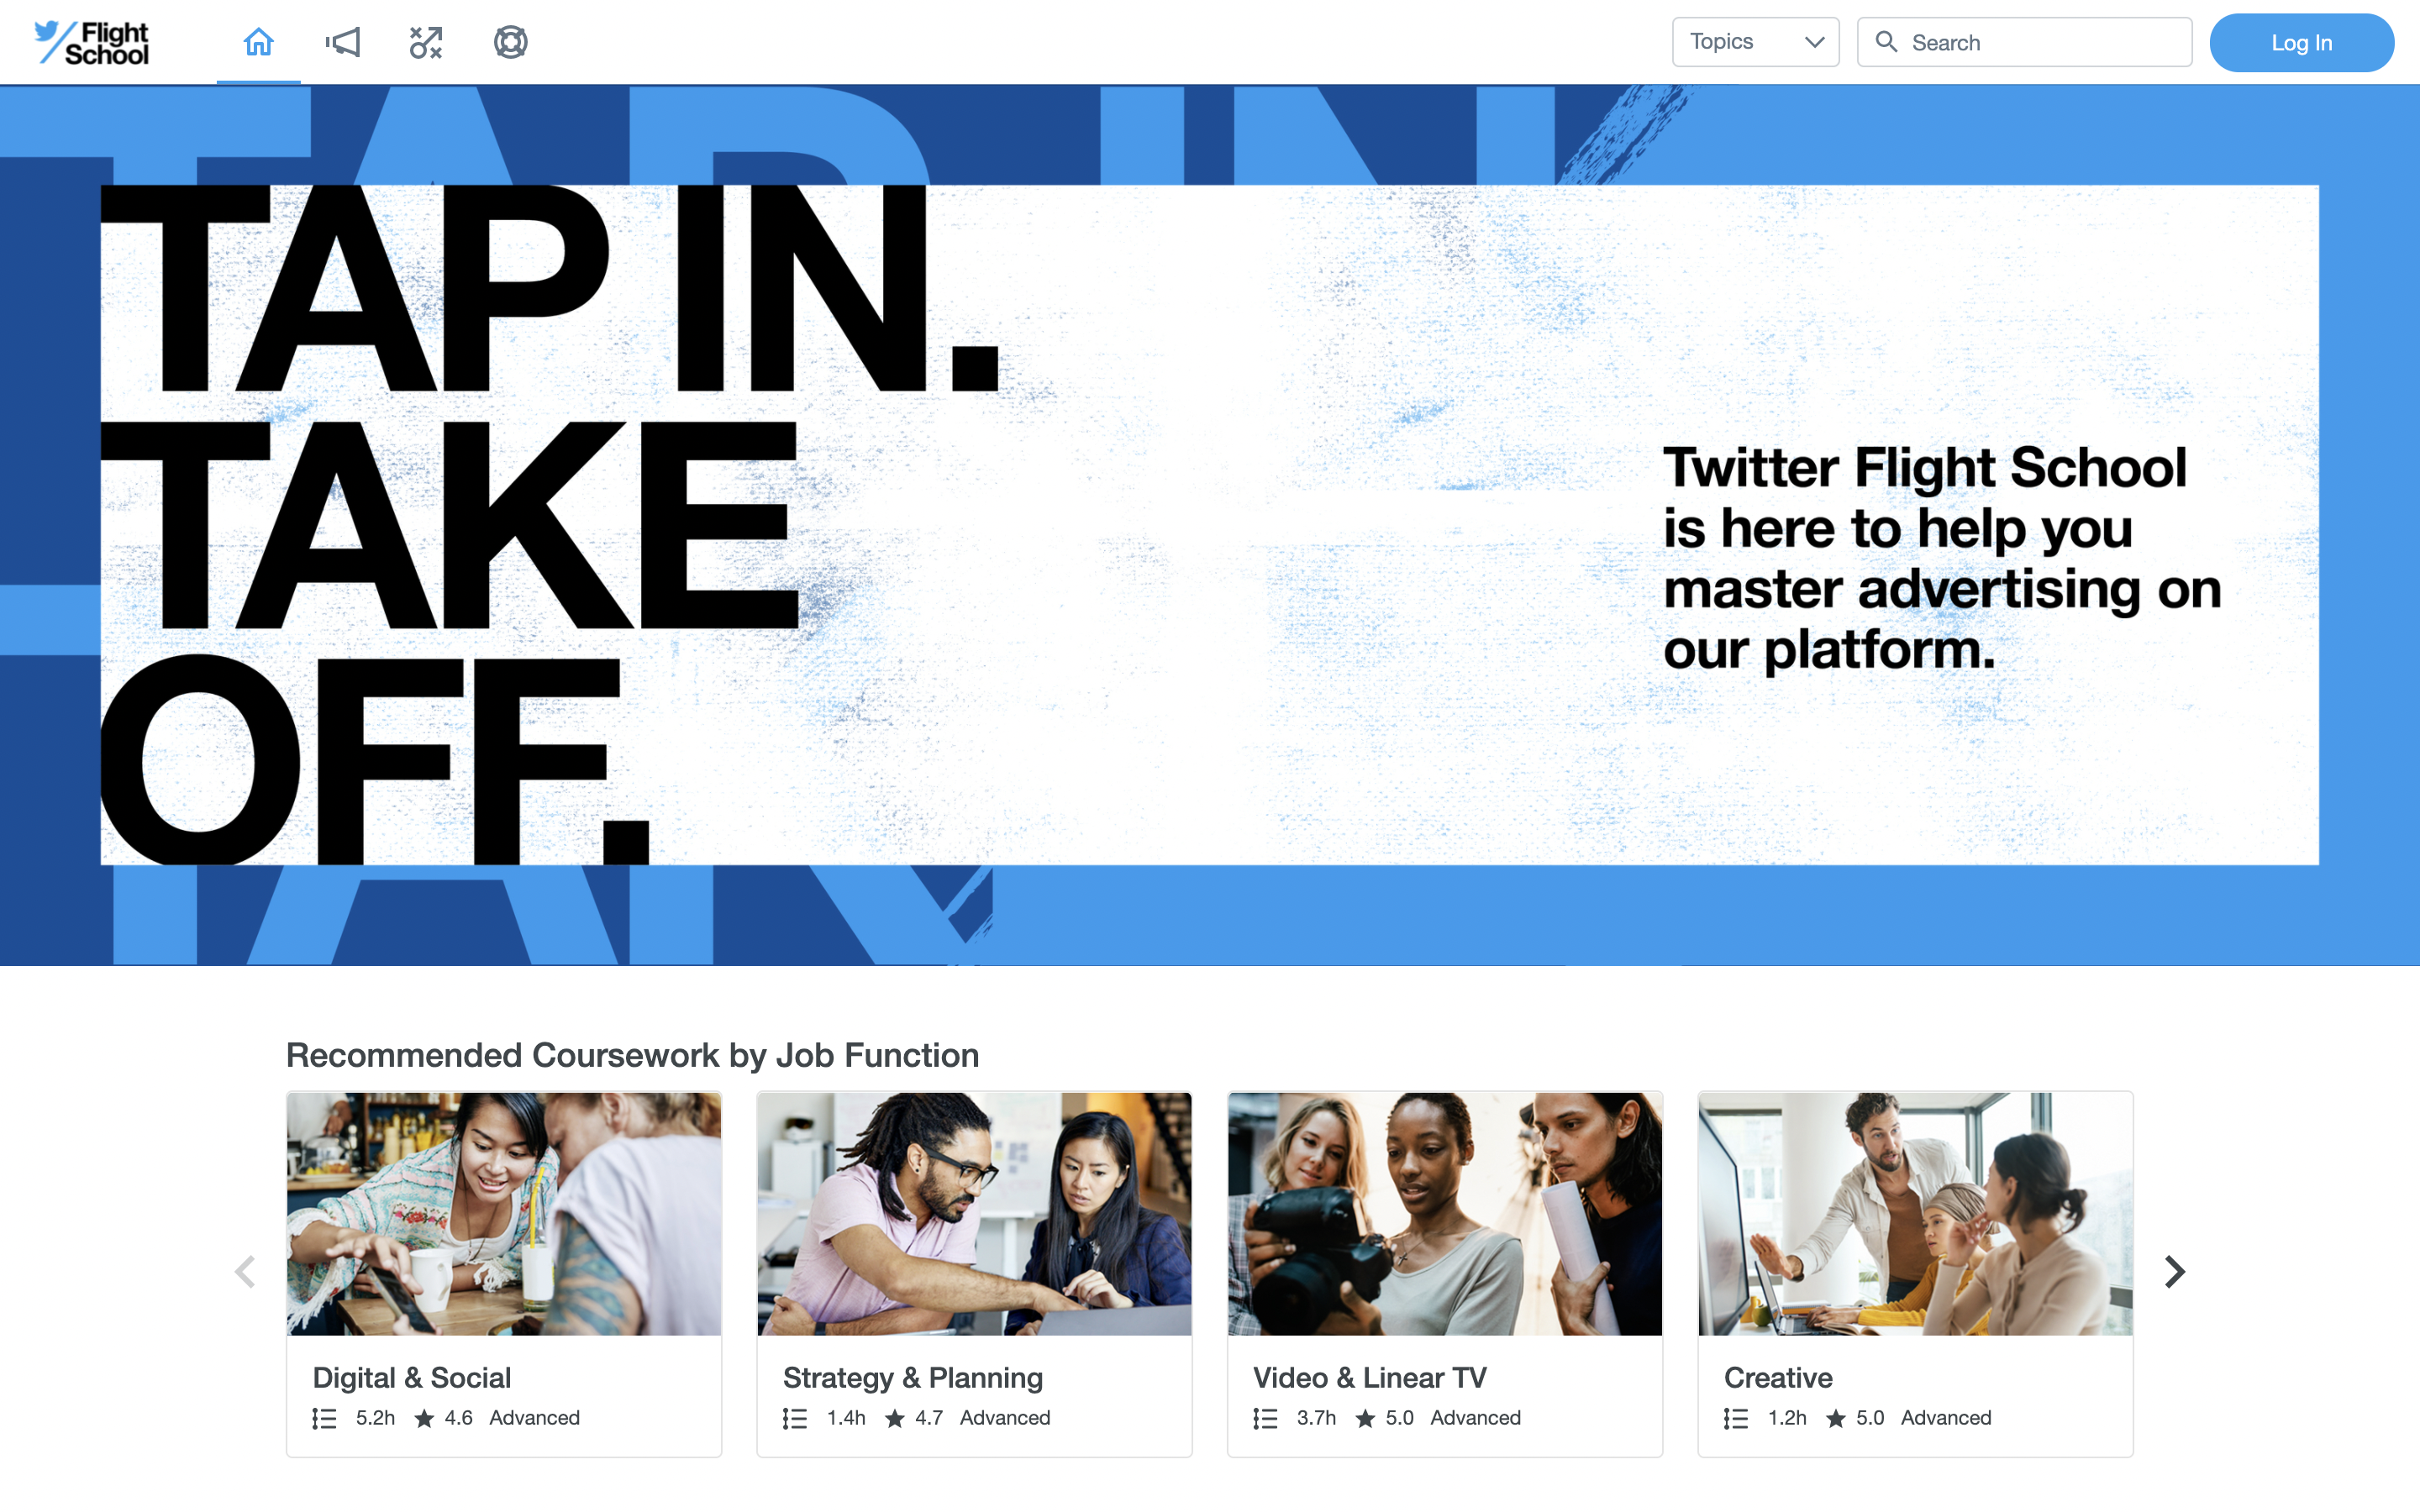Click the Creative course title link

[x=1778, y=1378]
